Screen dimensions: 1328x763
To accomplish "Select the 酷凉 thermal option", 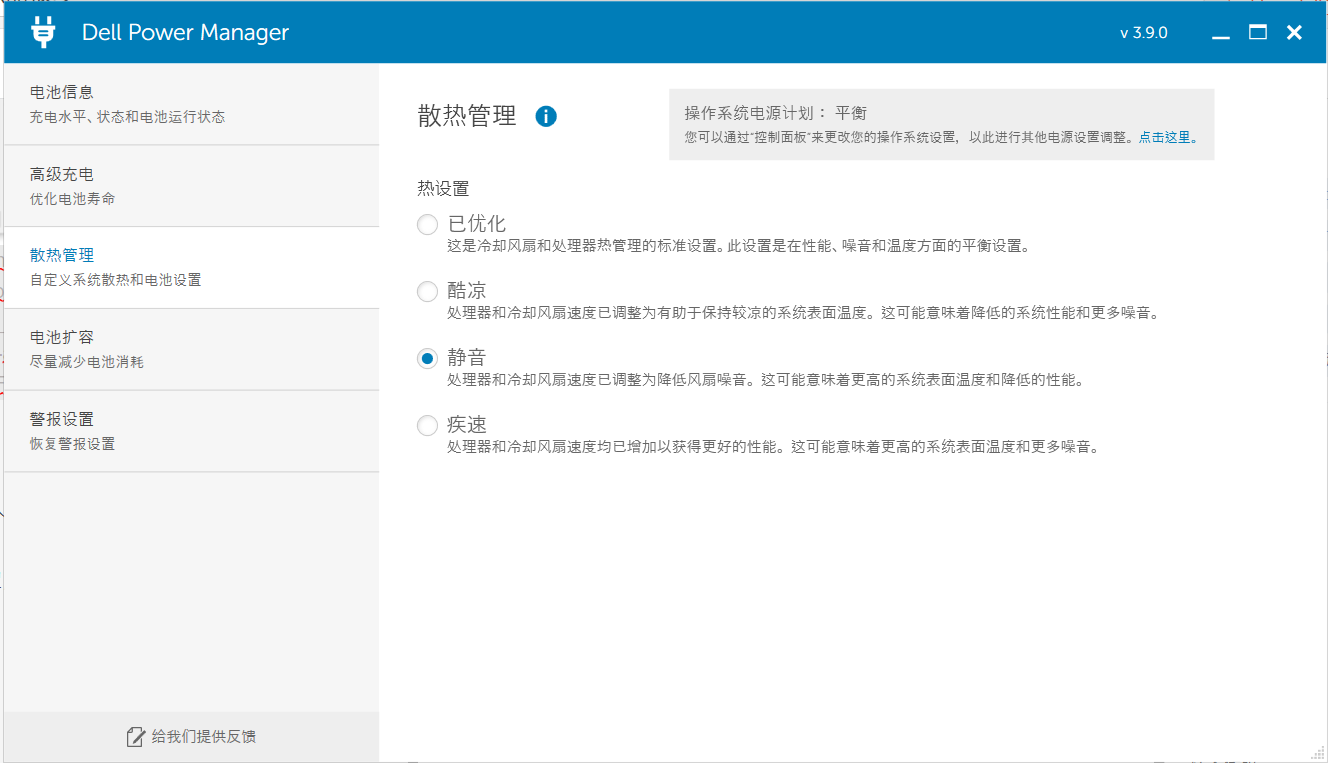I will 427,292.
